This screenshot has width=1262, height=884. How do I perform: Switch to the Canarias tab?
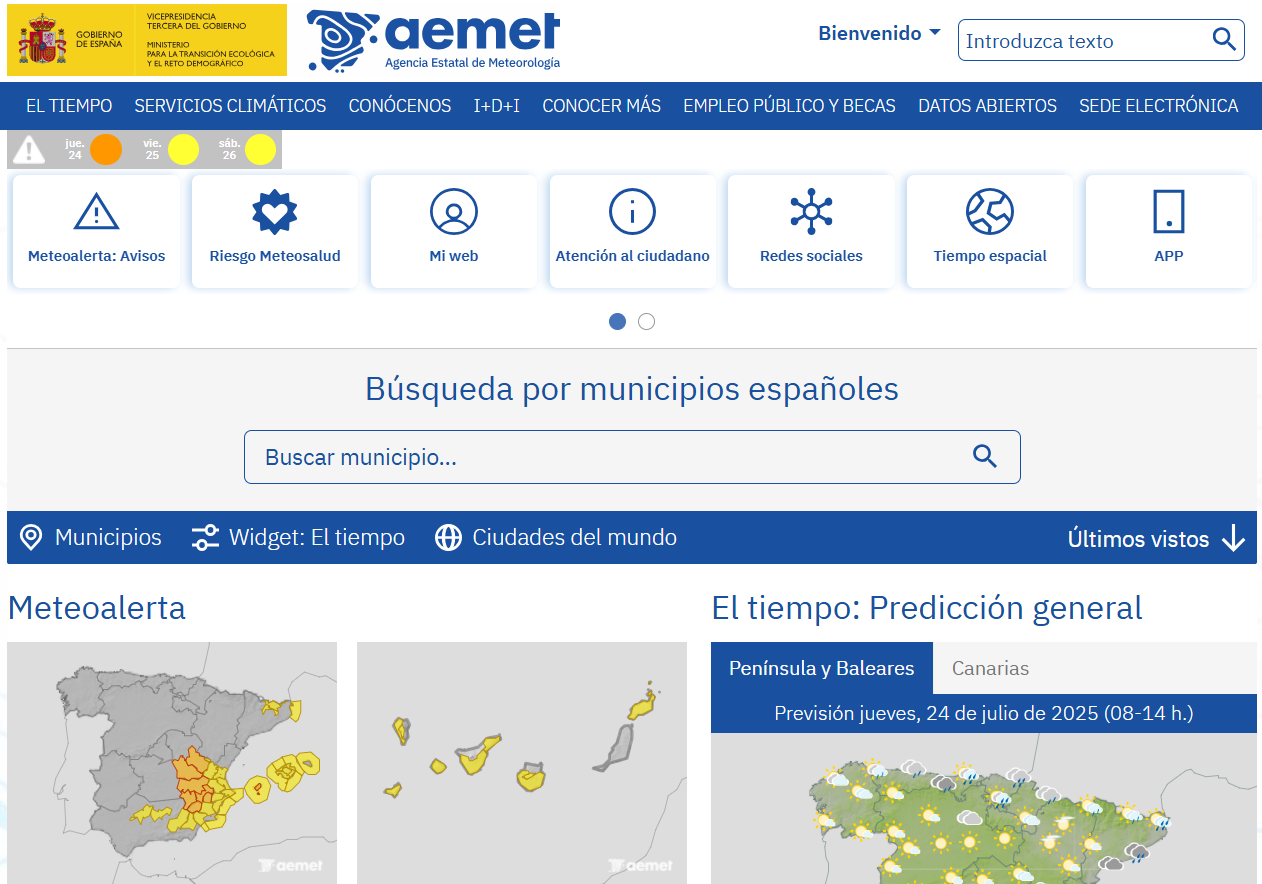tap(990, 668)
